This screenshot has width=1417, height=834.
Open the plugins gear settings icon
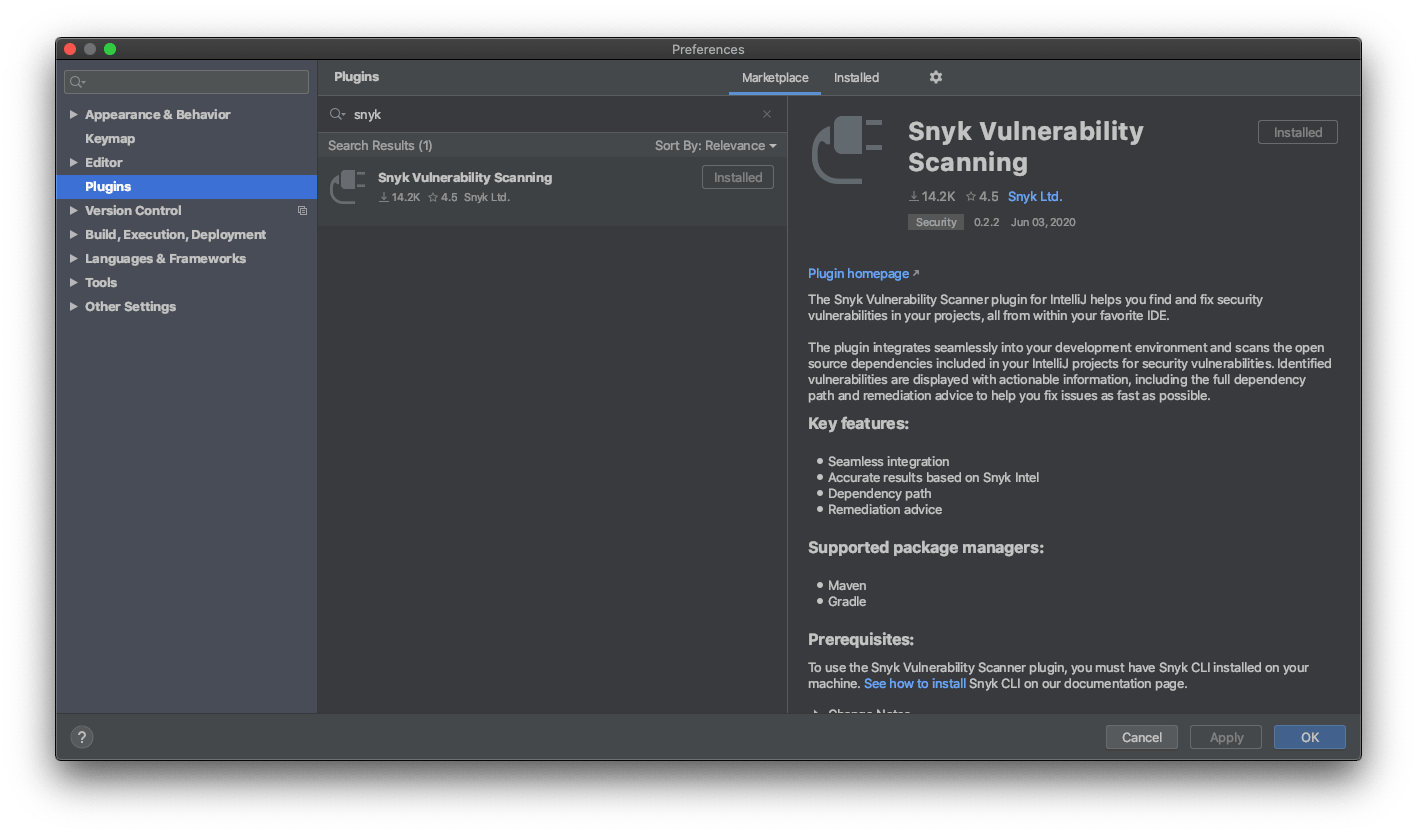pyautogui.click(x=935, y=77)
